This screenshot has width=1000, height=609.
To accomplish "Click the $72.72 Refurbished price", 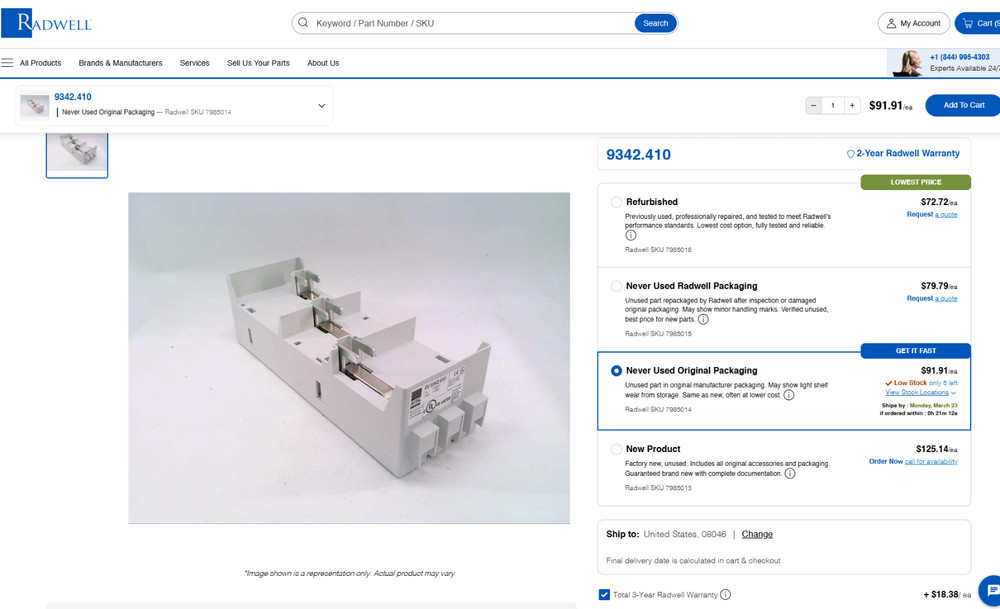I will point(939,202).
